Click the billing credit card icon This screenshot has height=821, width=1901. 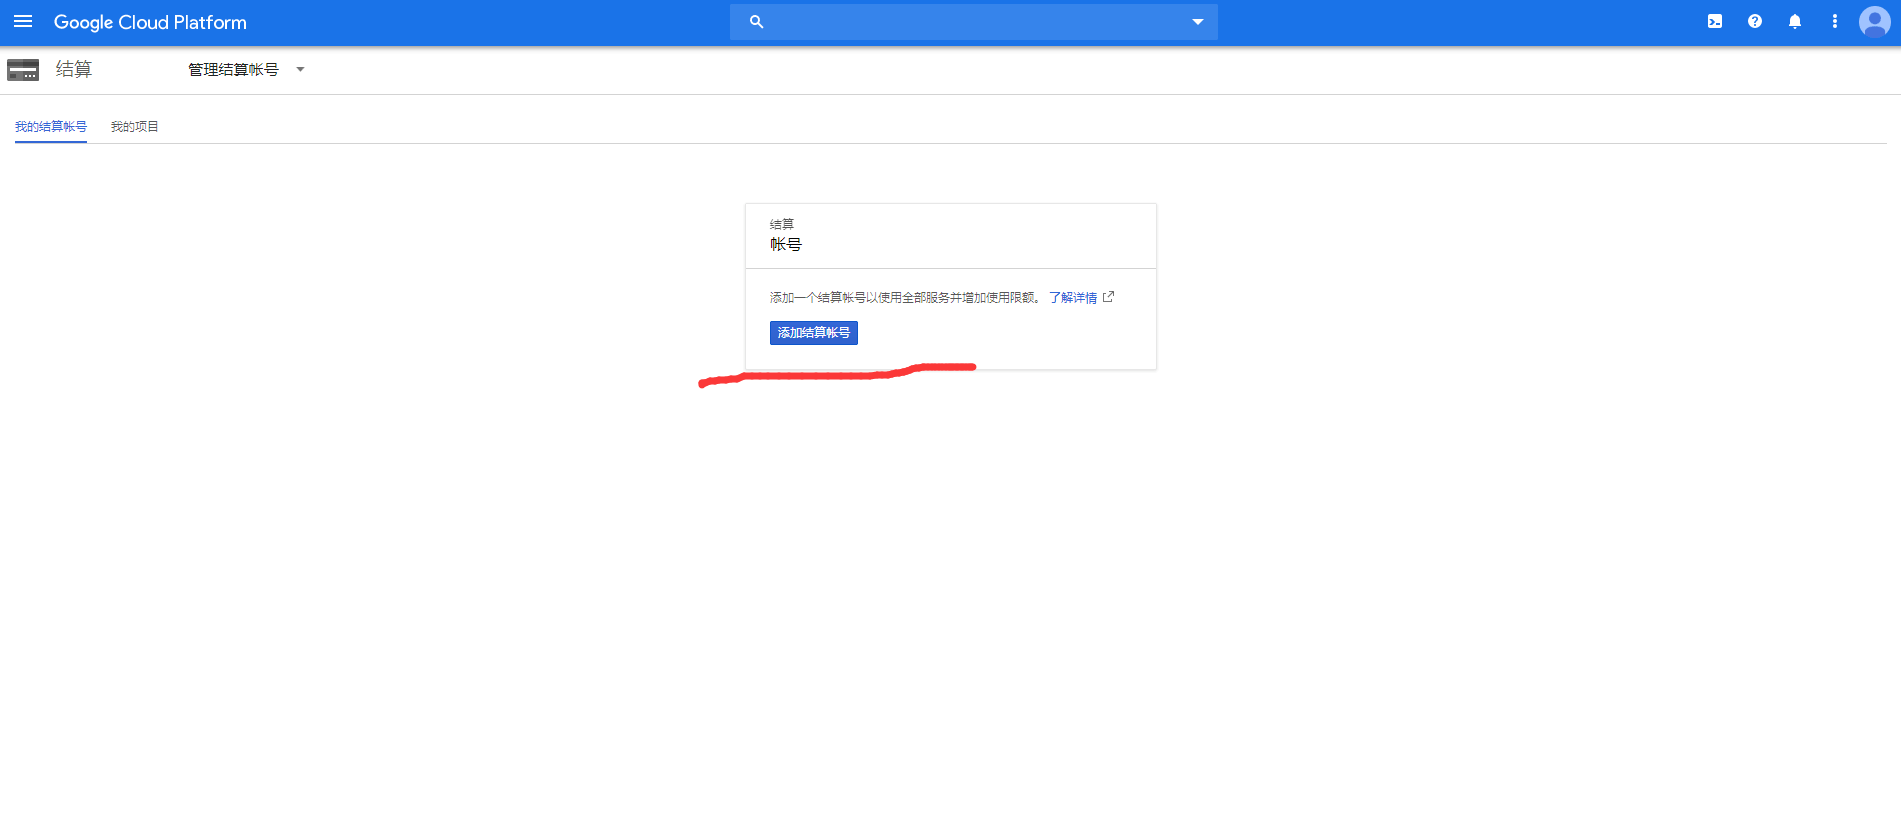point(23,70)
